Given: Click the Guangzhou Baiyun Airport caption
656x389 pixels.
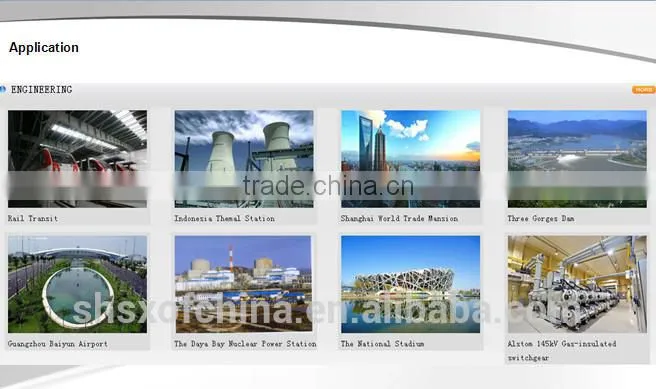Looking at the screenshot, I should tap(58, 344).
